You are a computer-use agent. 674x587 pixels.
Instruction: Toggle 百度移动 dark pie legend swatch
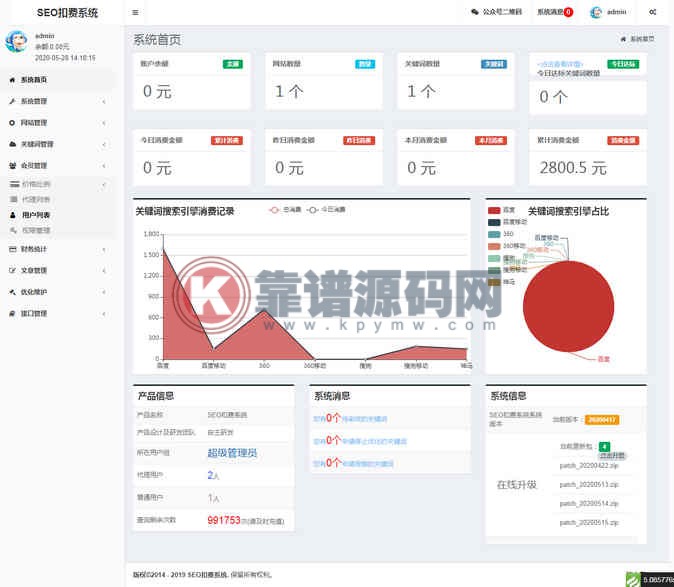[494, 222]
